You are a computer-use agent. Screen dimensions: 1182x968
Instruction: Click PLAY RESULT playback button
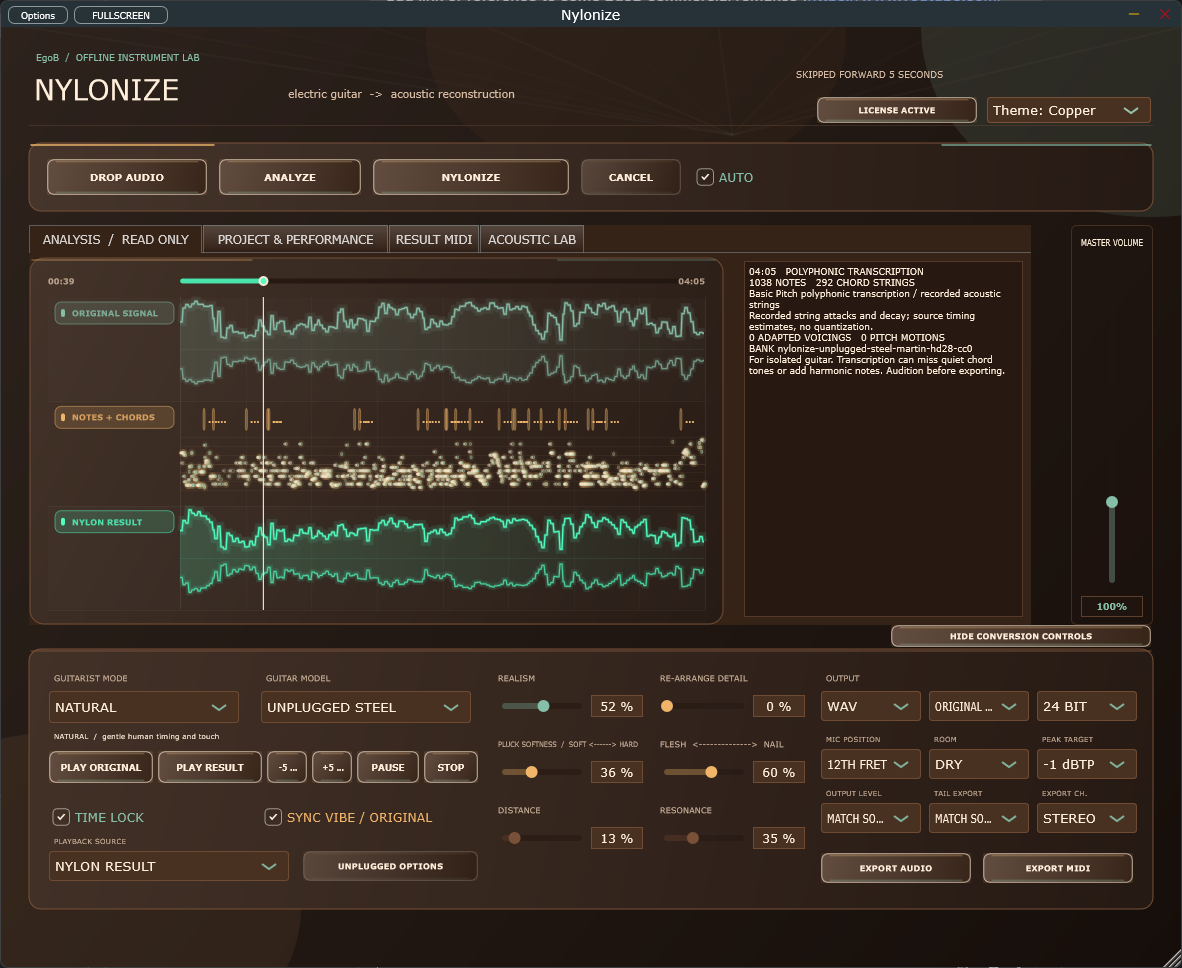[x=210, y=767]
